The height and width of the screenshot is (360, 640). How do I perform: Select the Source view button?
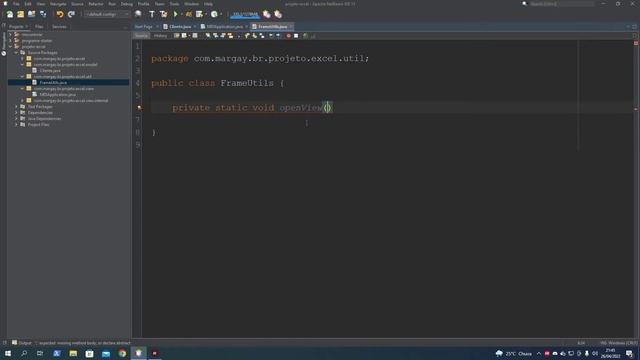141,36
